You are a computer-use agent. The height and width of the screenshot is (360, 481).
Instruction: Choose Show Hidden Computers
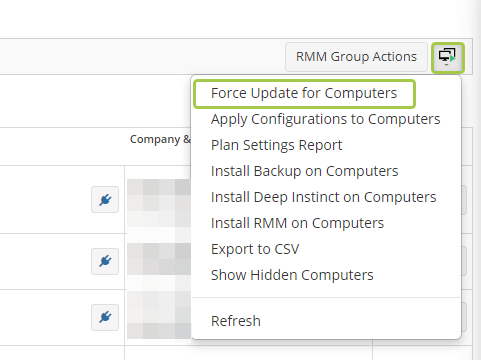click(292, 275)
